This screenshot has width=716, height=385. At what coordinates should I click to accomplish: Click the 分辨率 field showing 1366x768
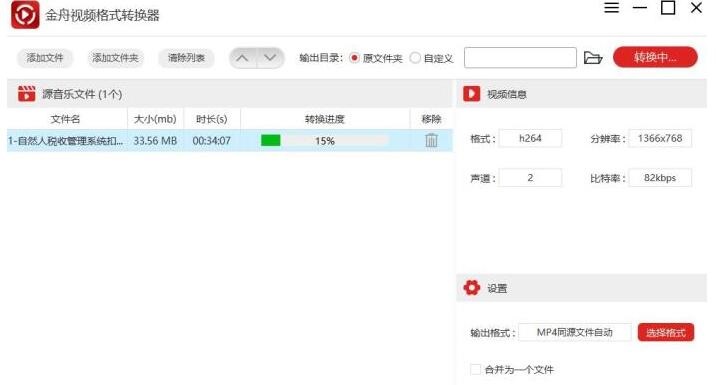pyautogui.click(x=660, y=138)
